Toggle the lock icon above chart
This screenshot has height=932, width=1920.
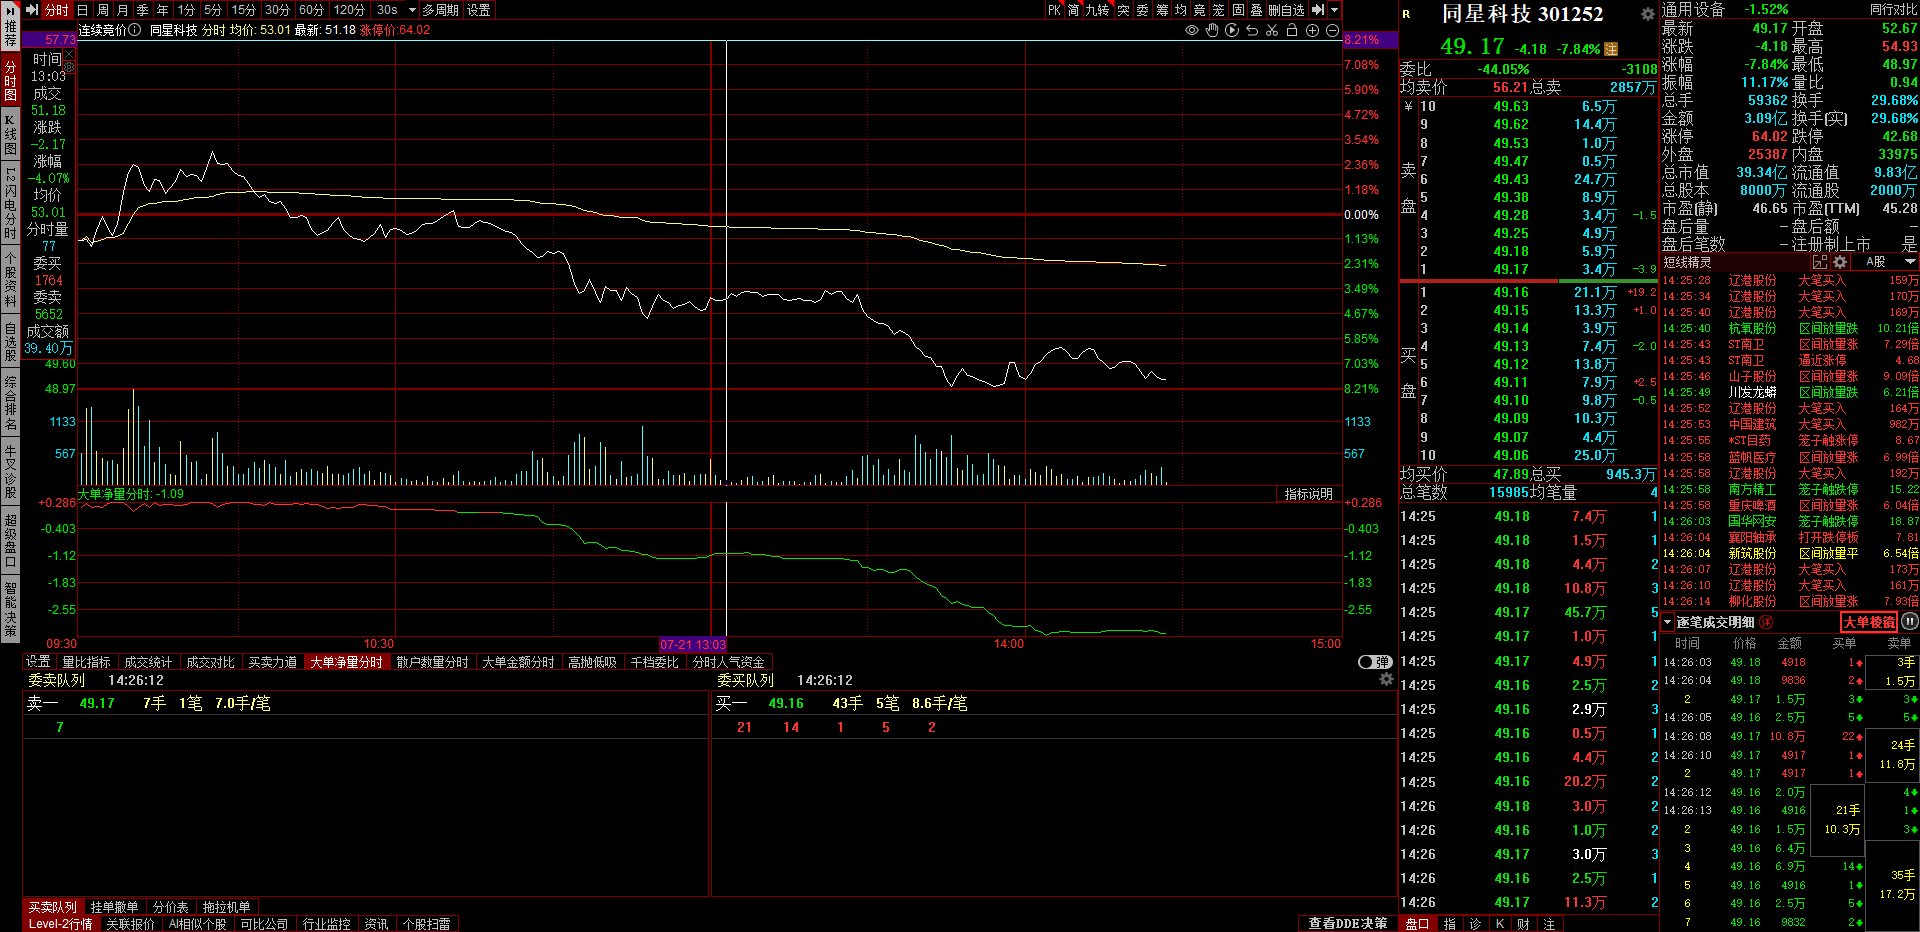(x=1292, y=30)
